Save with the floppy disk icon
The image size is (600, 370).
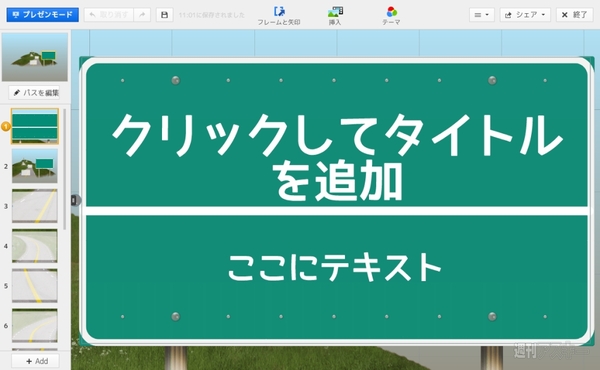coord(165,15)
